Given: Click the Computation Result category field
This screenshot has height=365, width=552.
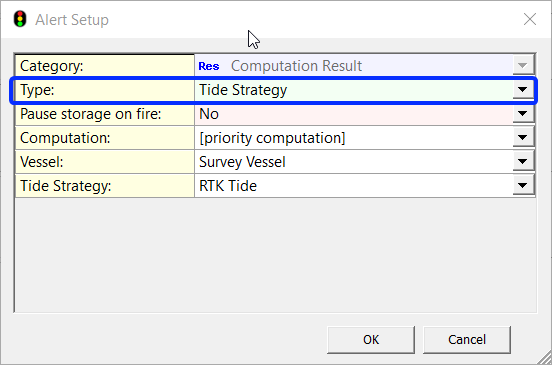Looking at the screenshot, I should coord(354,66).
